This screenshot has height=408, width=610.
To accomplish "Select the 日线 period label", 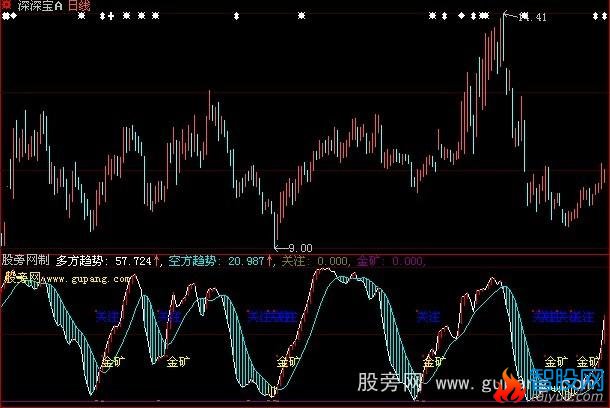I will [79, 5].
